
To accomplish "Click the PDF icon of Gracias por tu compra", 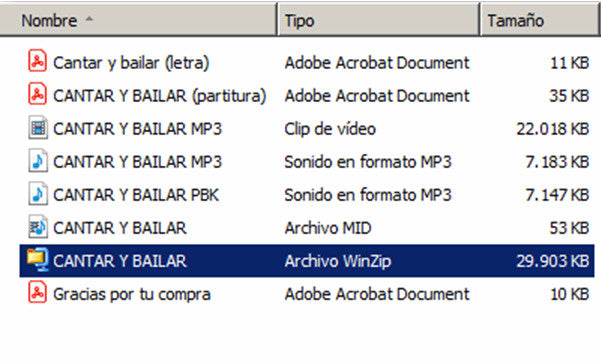I will click(37, 293).
